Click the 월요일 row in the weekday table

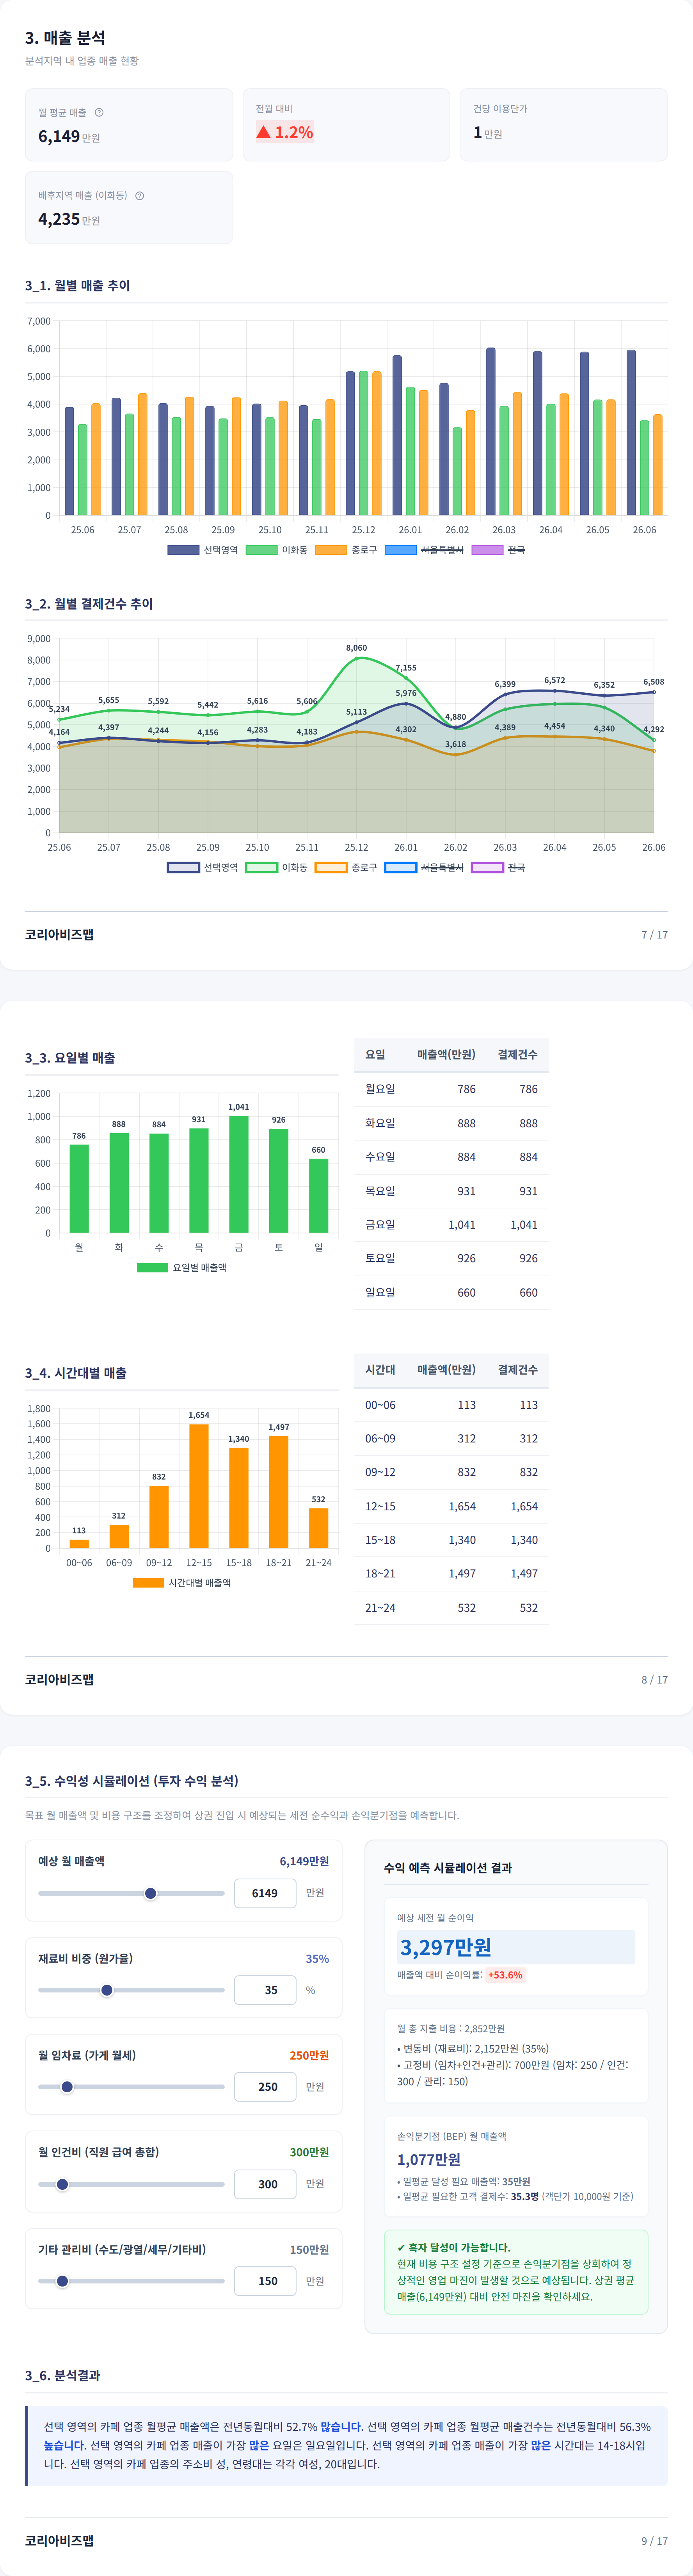pyautogui.click(x=451, y=1089)
